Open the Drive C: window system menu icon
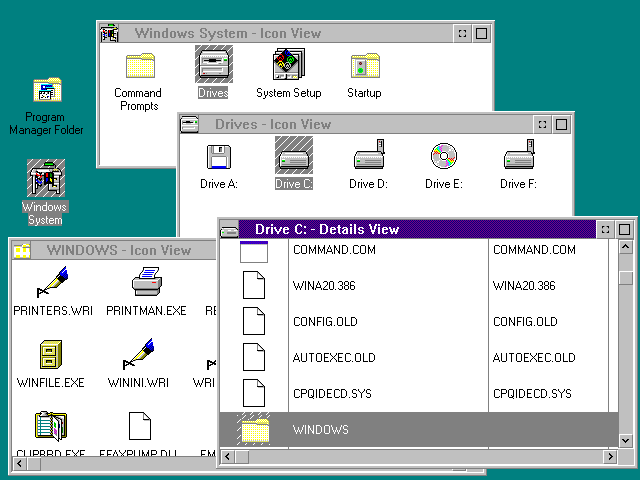Viewport: 640px width, 480px height. coord(230,229)
